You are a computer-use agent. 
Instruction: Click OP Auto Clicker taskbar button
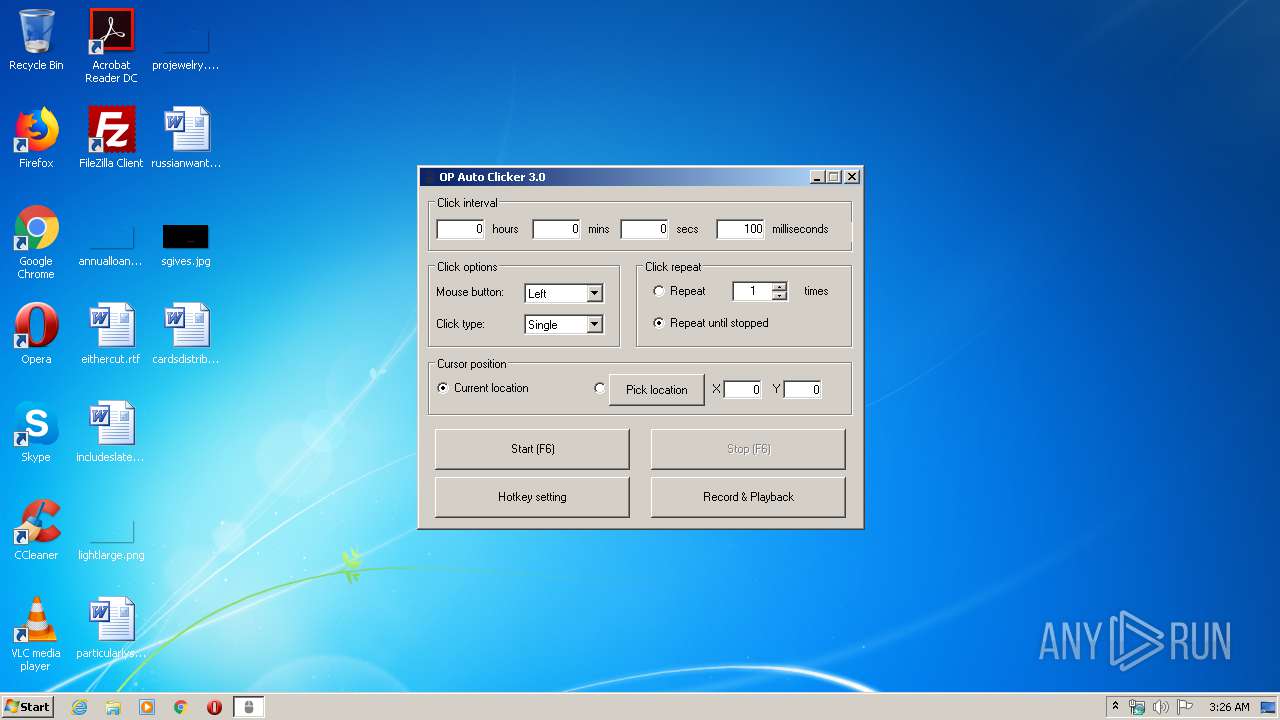pos(249,707)
